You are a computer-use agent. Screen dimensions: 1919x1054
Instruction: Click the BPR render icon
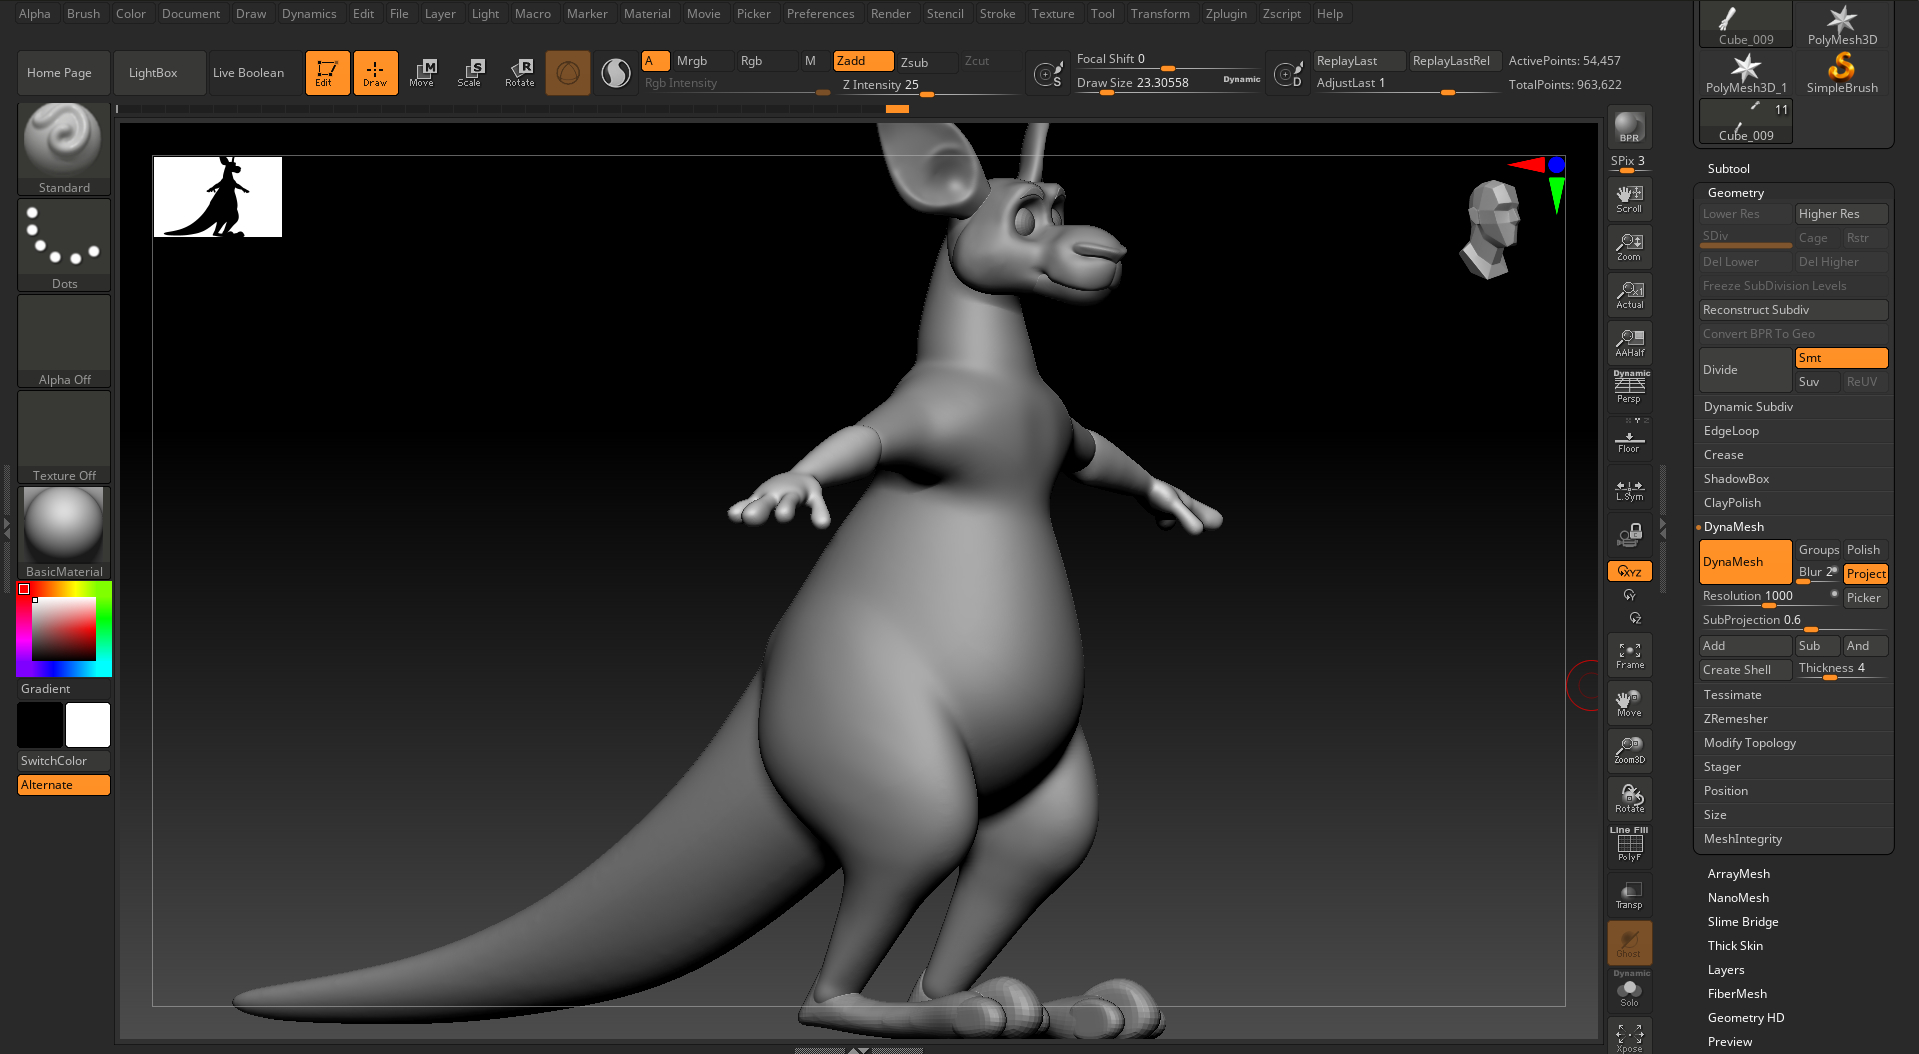(x=1629, y=127)
